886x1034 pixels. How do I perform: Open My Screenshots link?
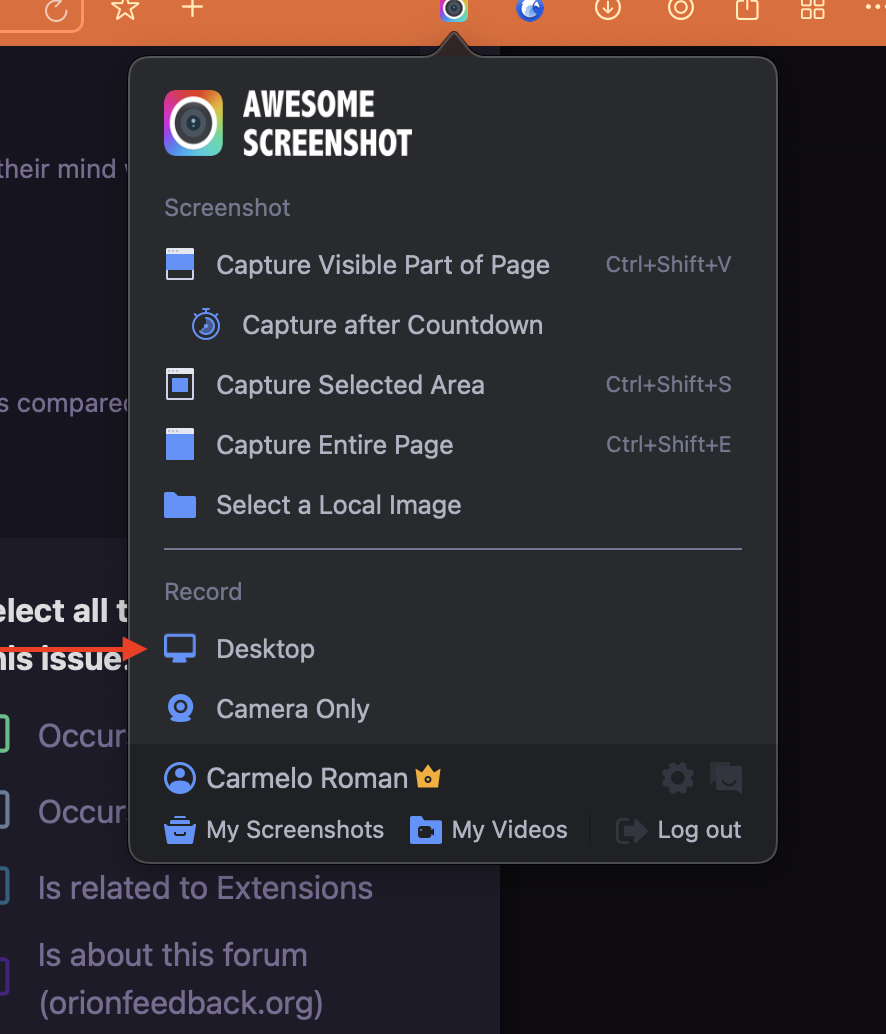pos(275,830)
